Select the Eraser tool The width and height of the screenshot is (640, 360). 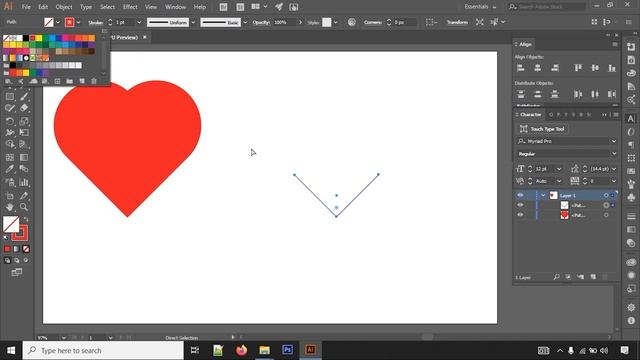tap(24, 108)
